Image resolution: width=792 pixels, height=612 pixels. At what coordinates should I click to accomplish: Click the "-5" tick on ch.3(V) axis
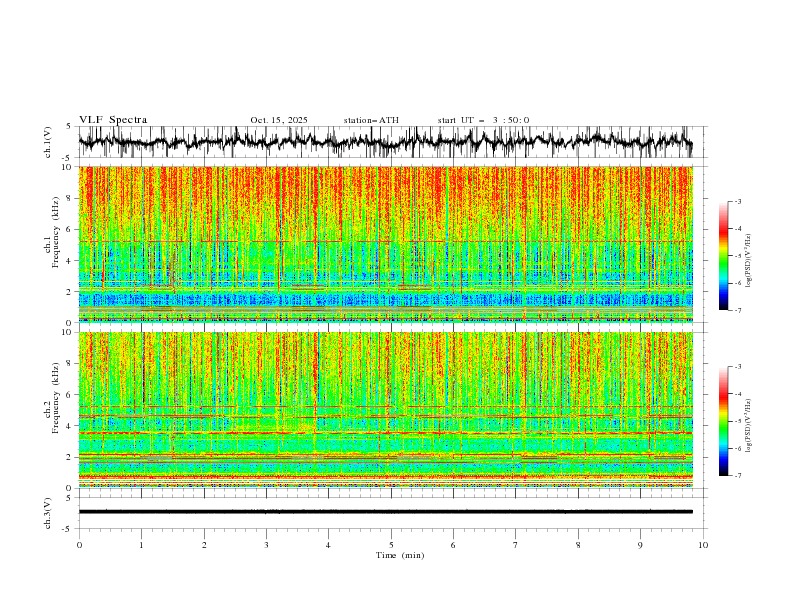pos(67,529)
